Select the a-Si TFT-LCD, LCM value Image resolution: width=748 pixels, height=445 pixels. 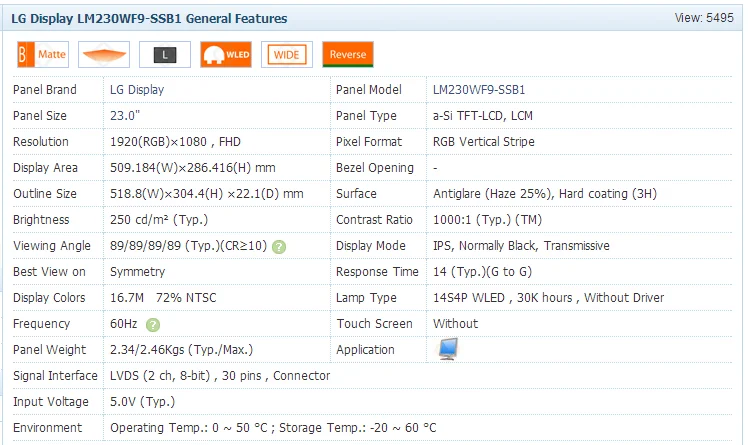point(483,116)
